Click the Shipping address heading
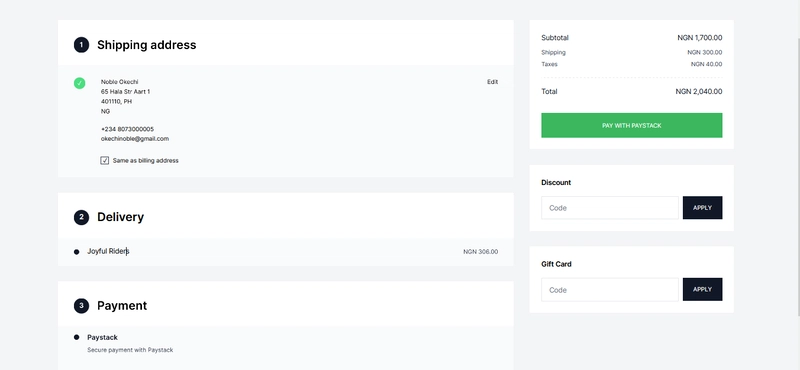 [146, 45]
